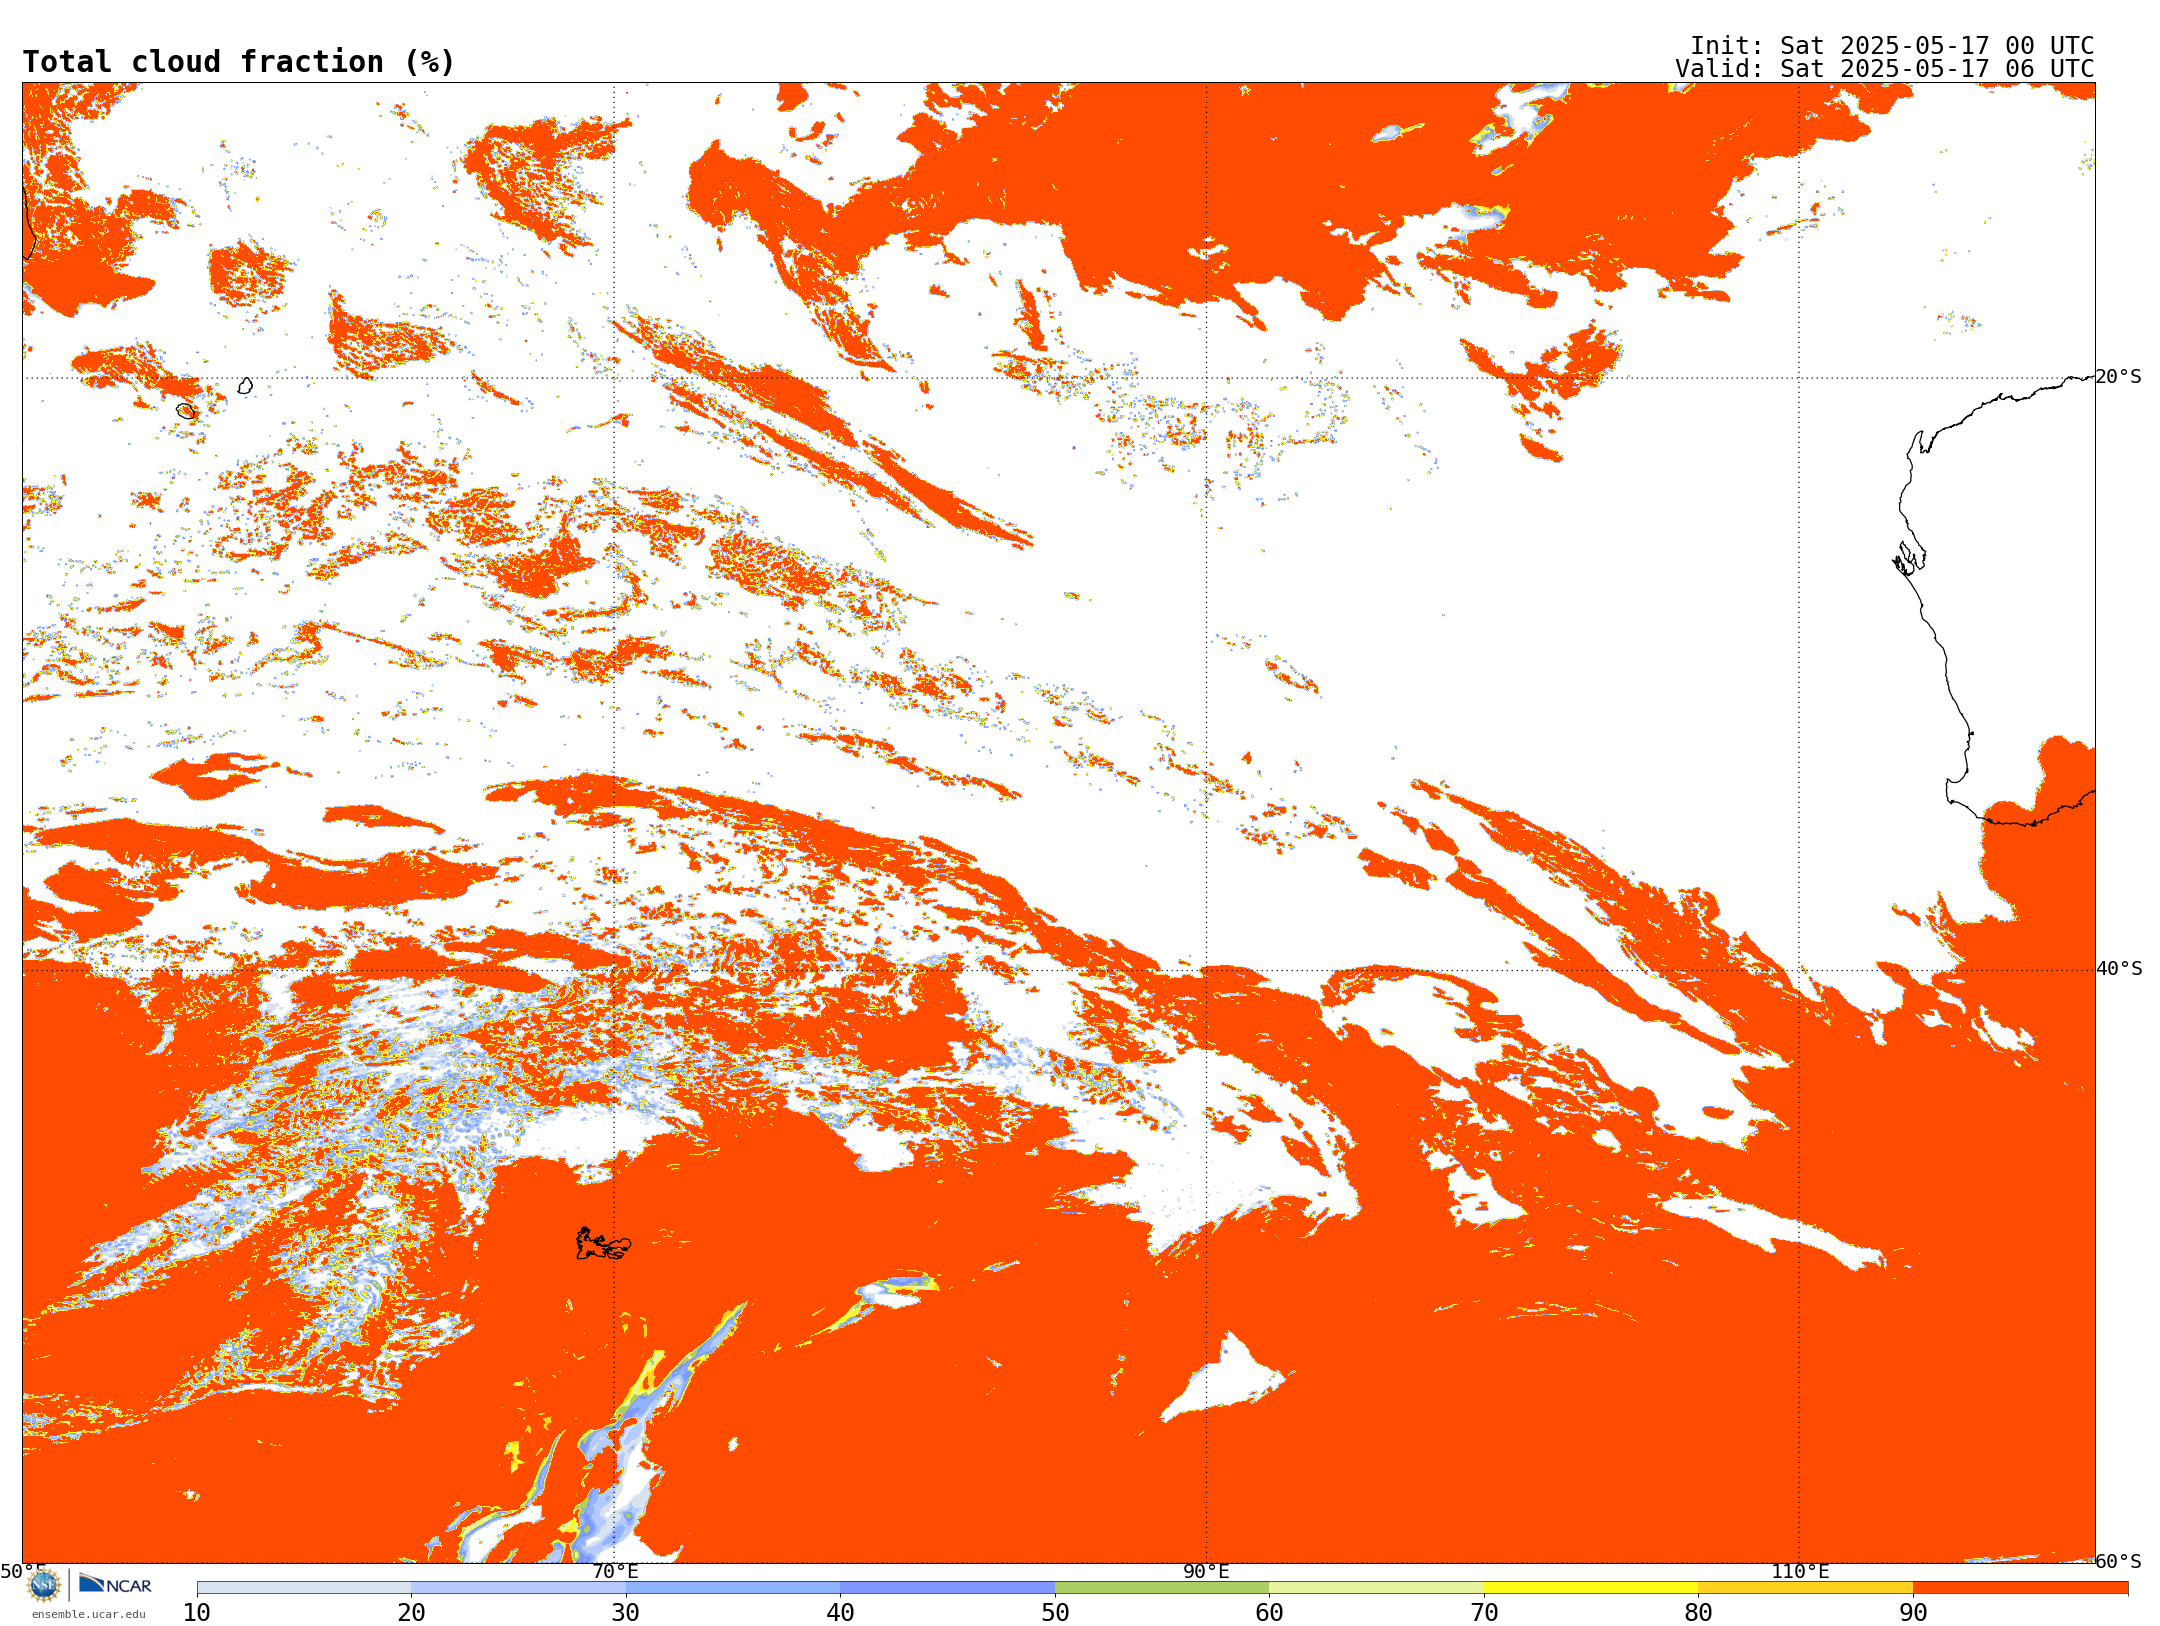Click the 60°S latitude label
Image resolution: width=2160 pixels, height=1626 pixels.
(x=2119, y=1561)
